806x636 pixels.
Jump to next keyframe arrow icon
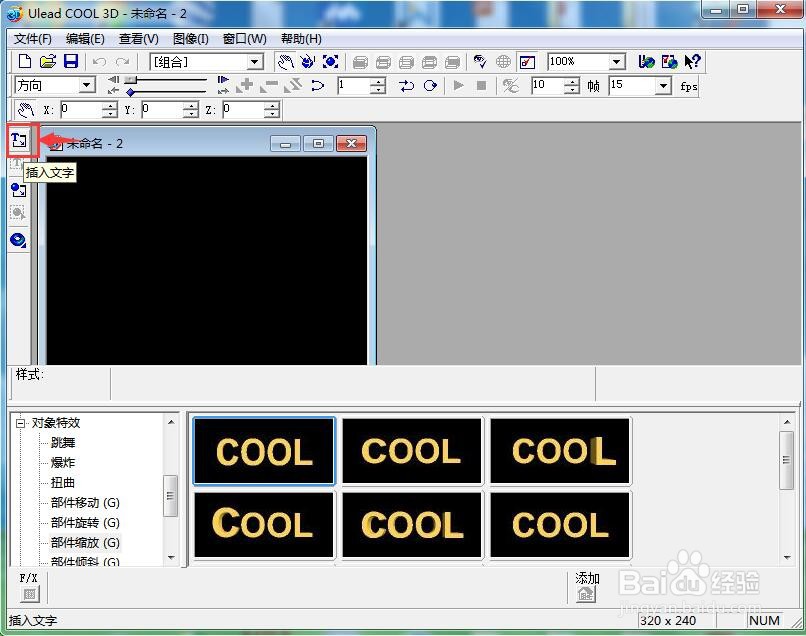[223, 79]
